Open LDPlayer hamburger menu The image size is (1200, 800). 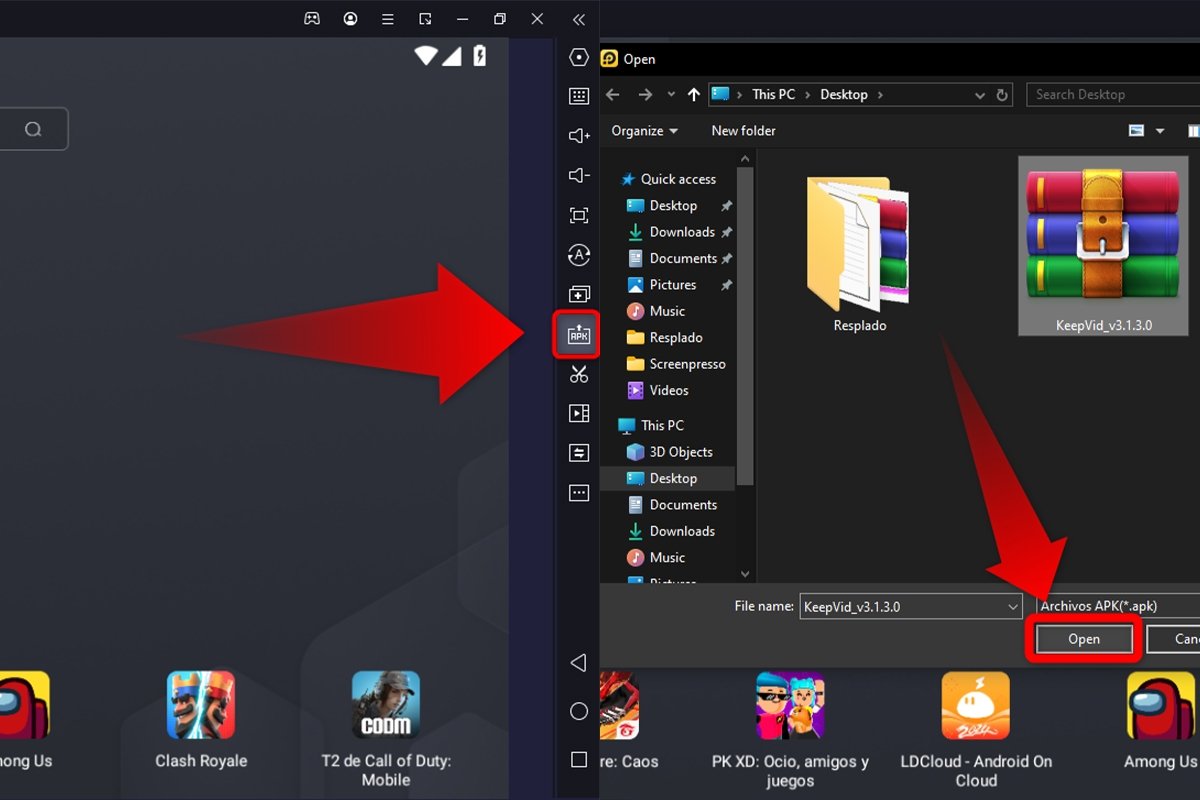[388, 19]
